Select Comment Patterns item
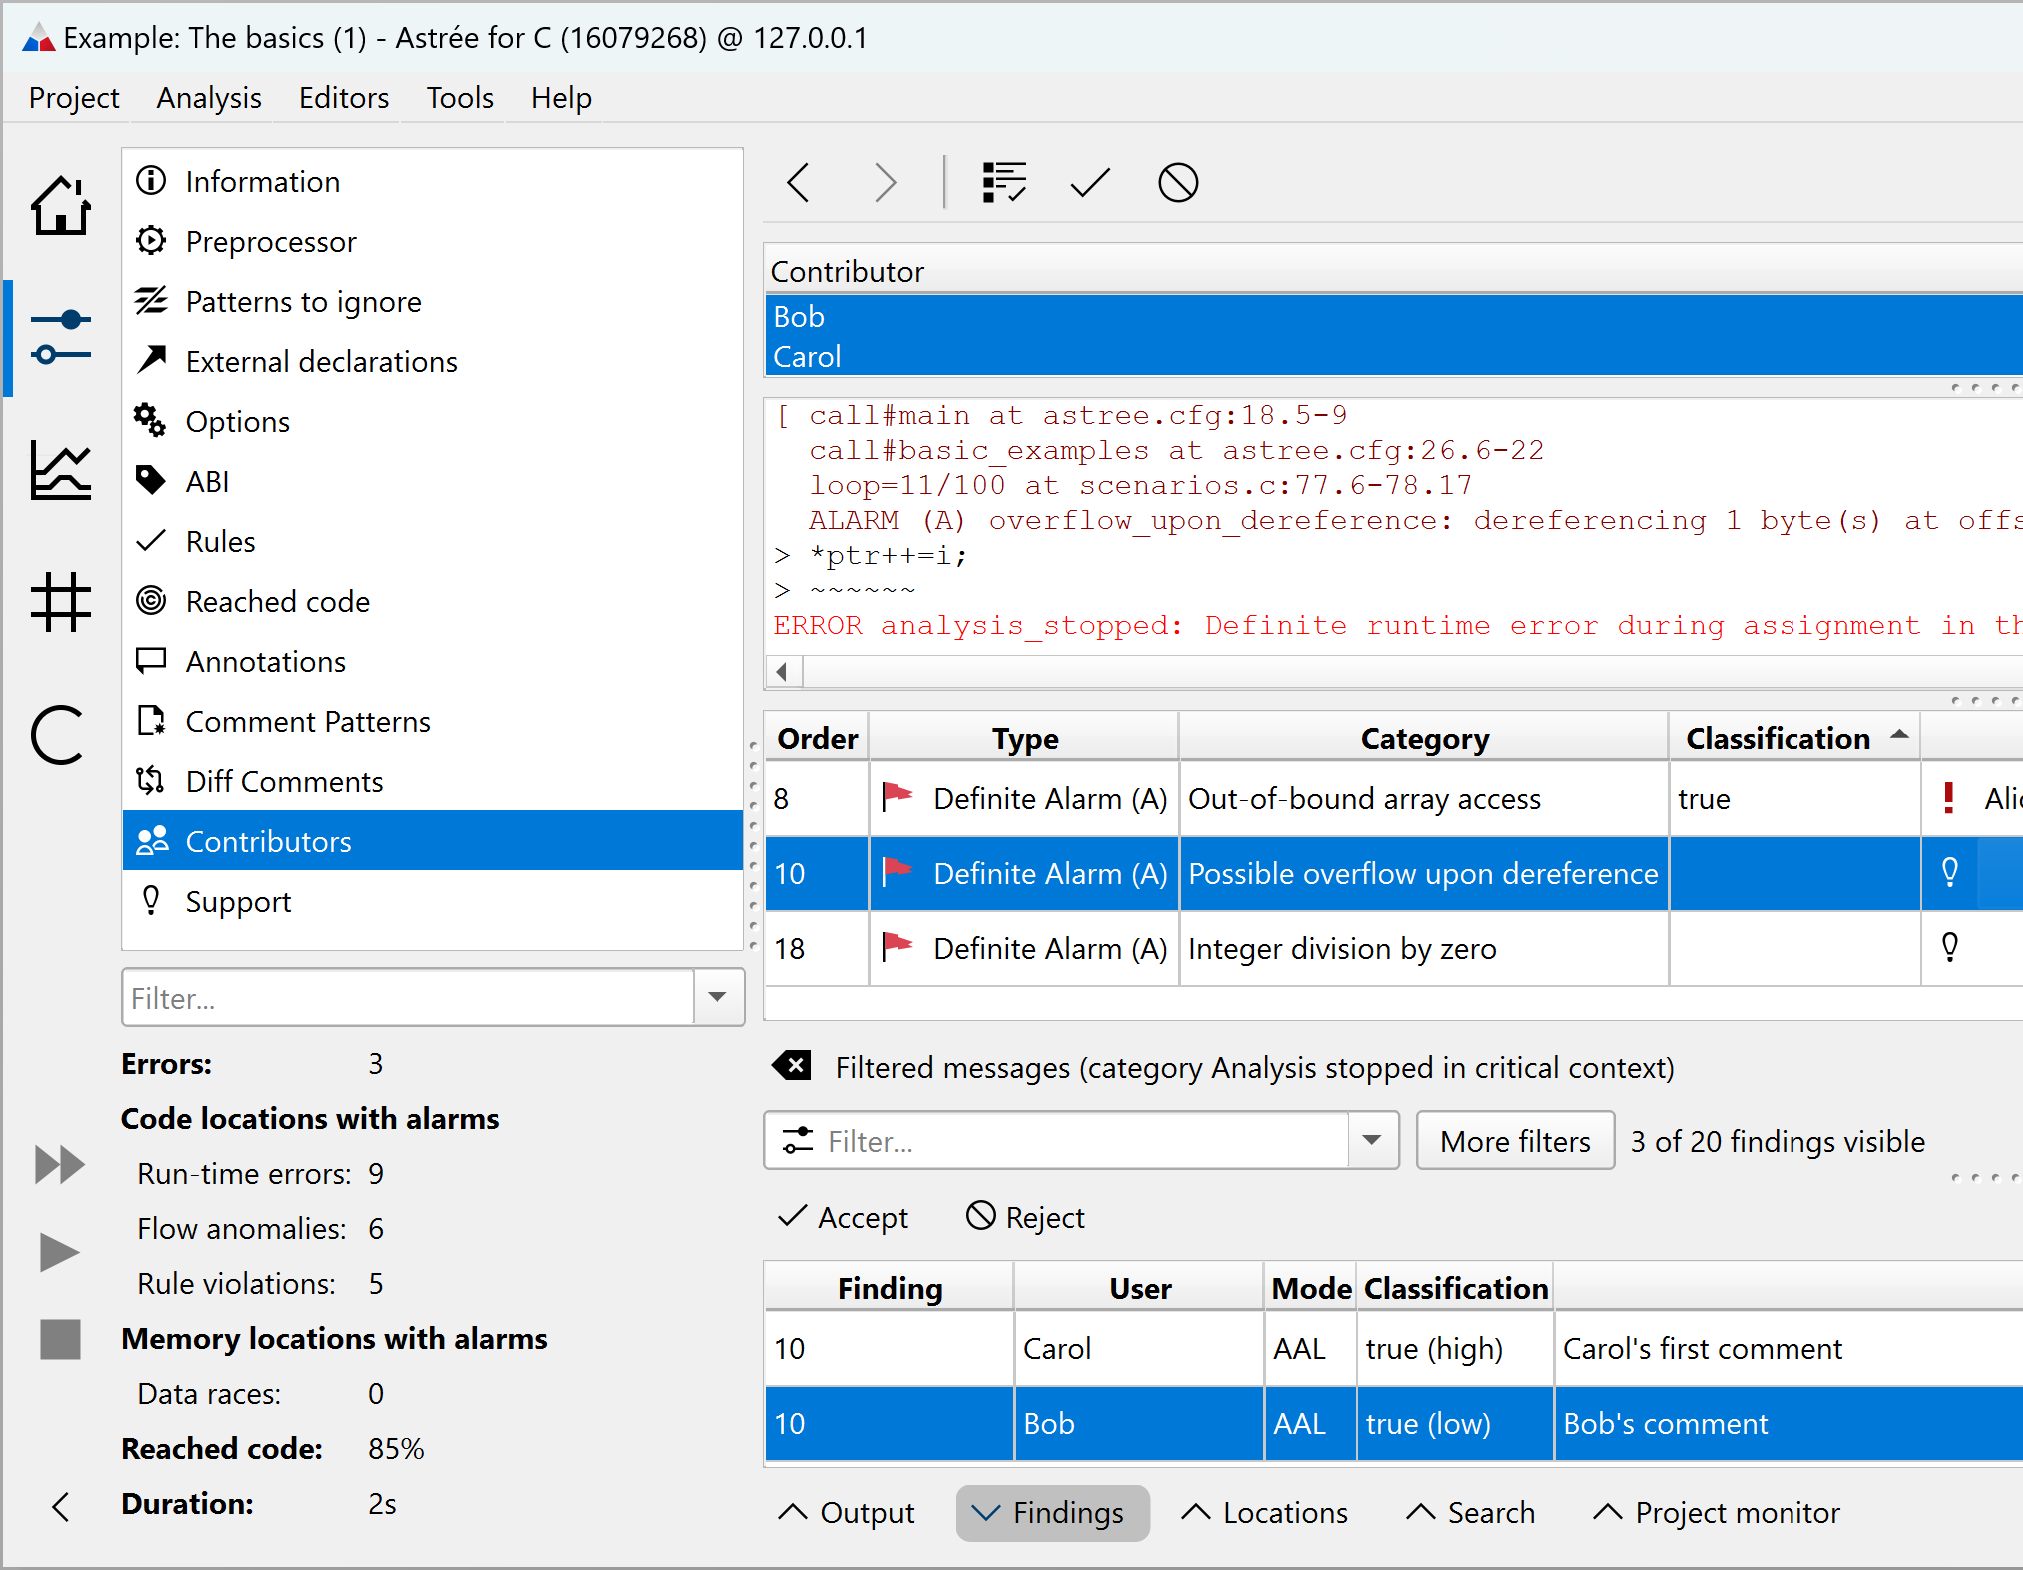Viewport: 2023px width, 1570px height. point(432,721)
